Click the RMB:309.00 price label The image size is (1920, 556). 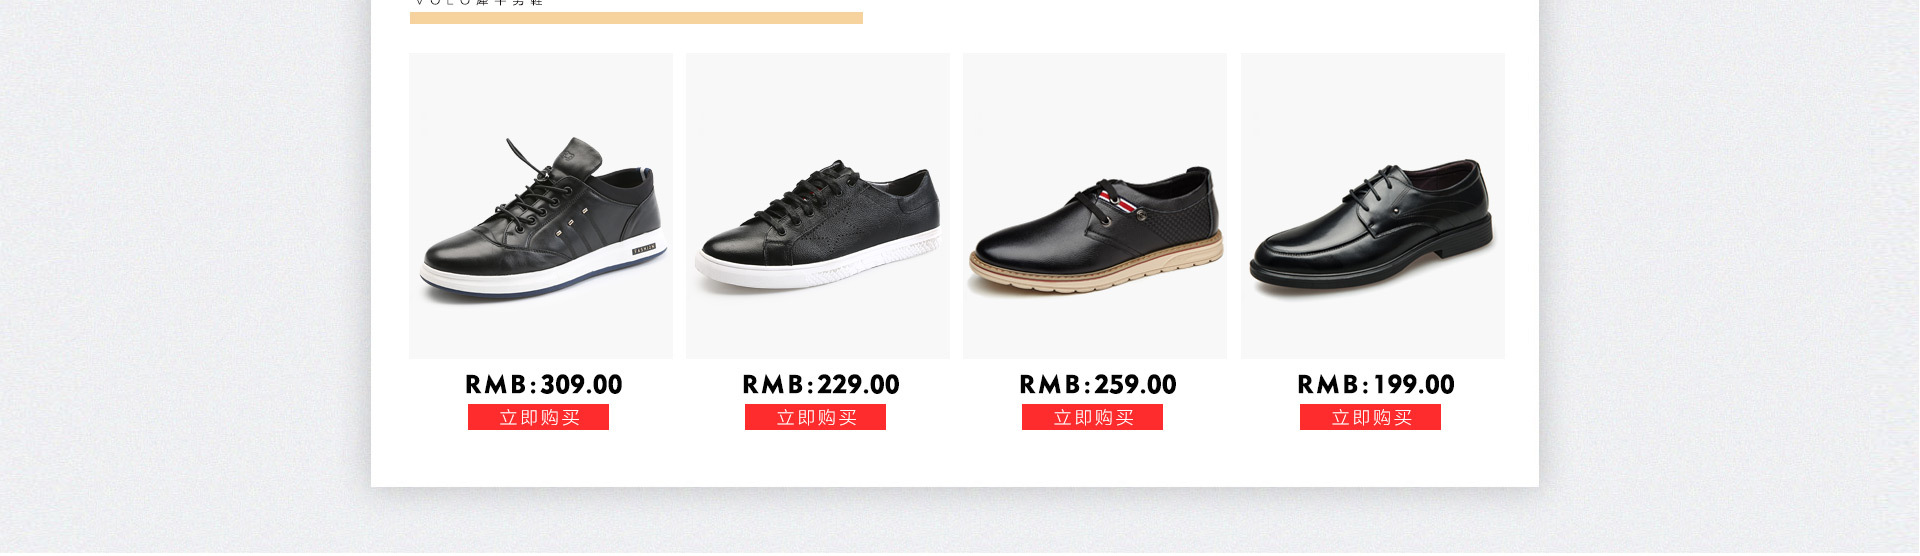tap(544, 385)
